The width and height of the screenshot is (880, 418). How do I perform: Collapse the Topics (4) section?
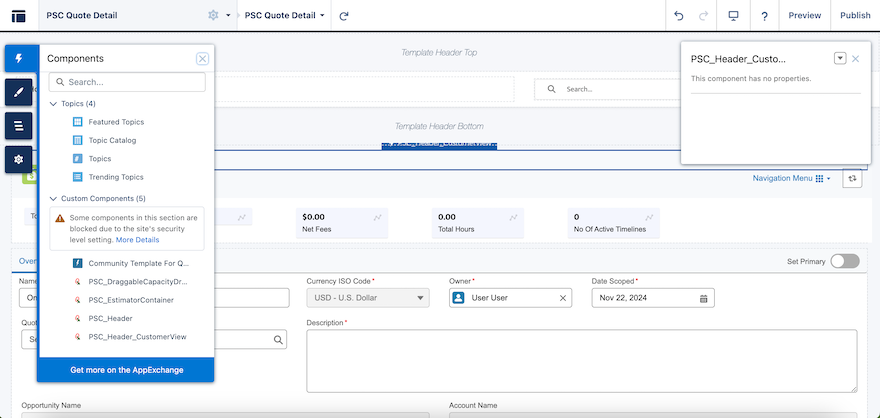click(x=72, y=104)
